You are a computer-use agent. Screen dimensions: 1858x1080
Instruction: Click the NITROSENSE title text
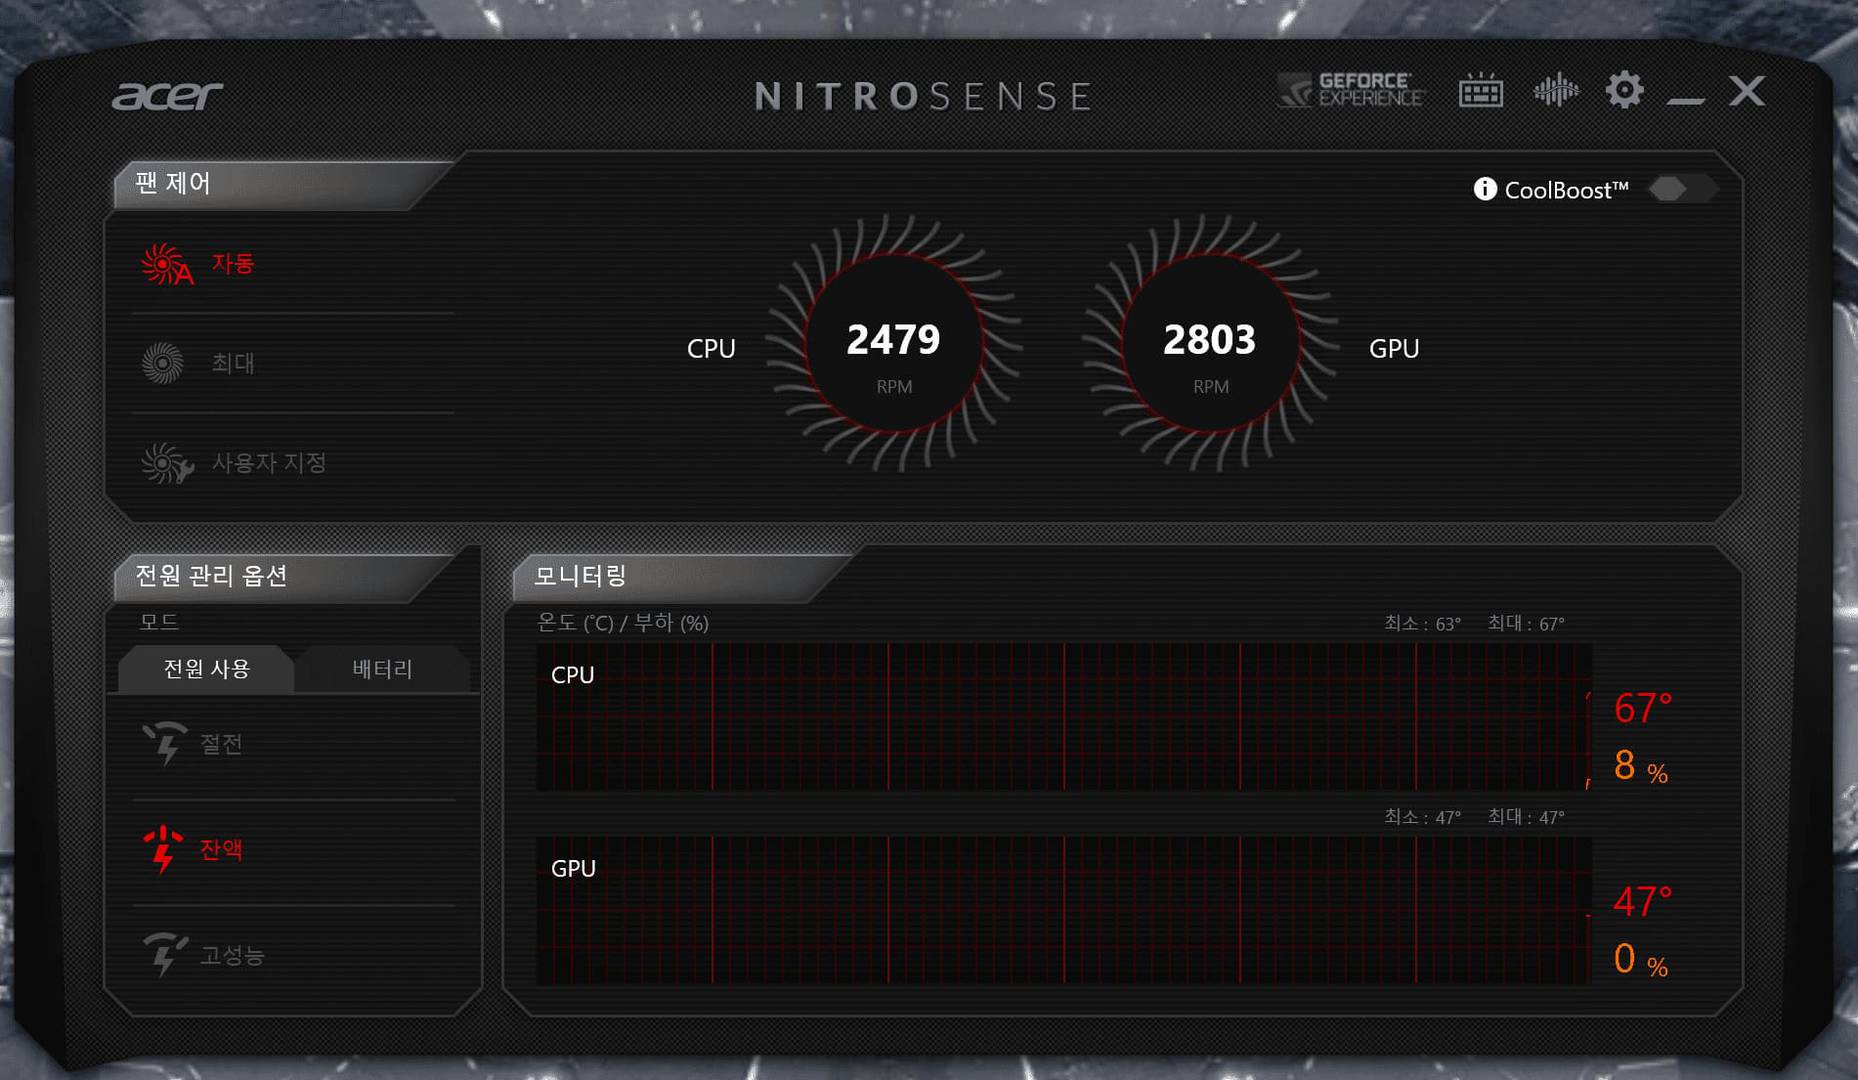click(923, 97)
